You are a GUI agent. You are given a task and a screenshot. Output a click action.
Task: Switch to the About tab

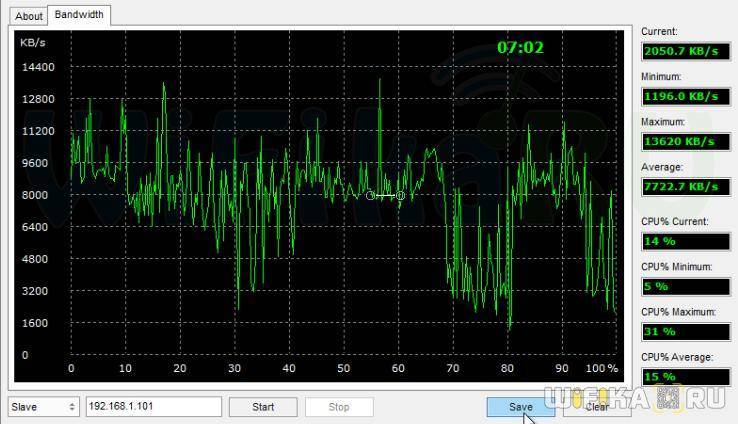point(29,16)
